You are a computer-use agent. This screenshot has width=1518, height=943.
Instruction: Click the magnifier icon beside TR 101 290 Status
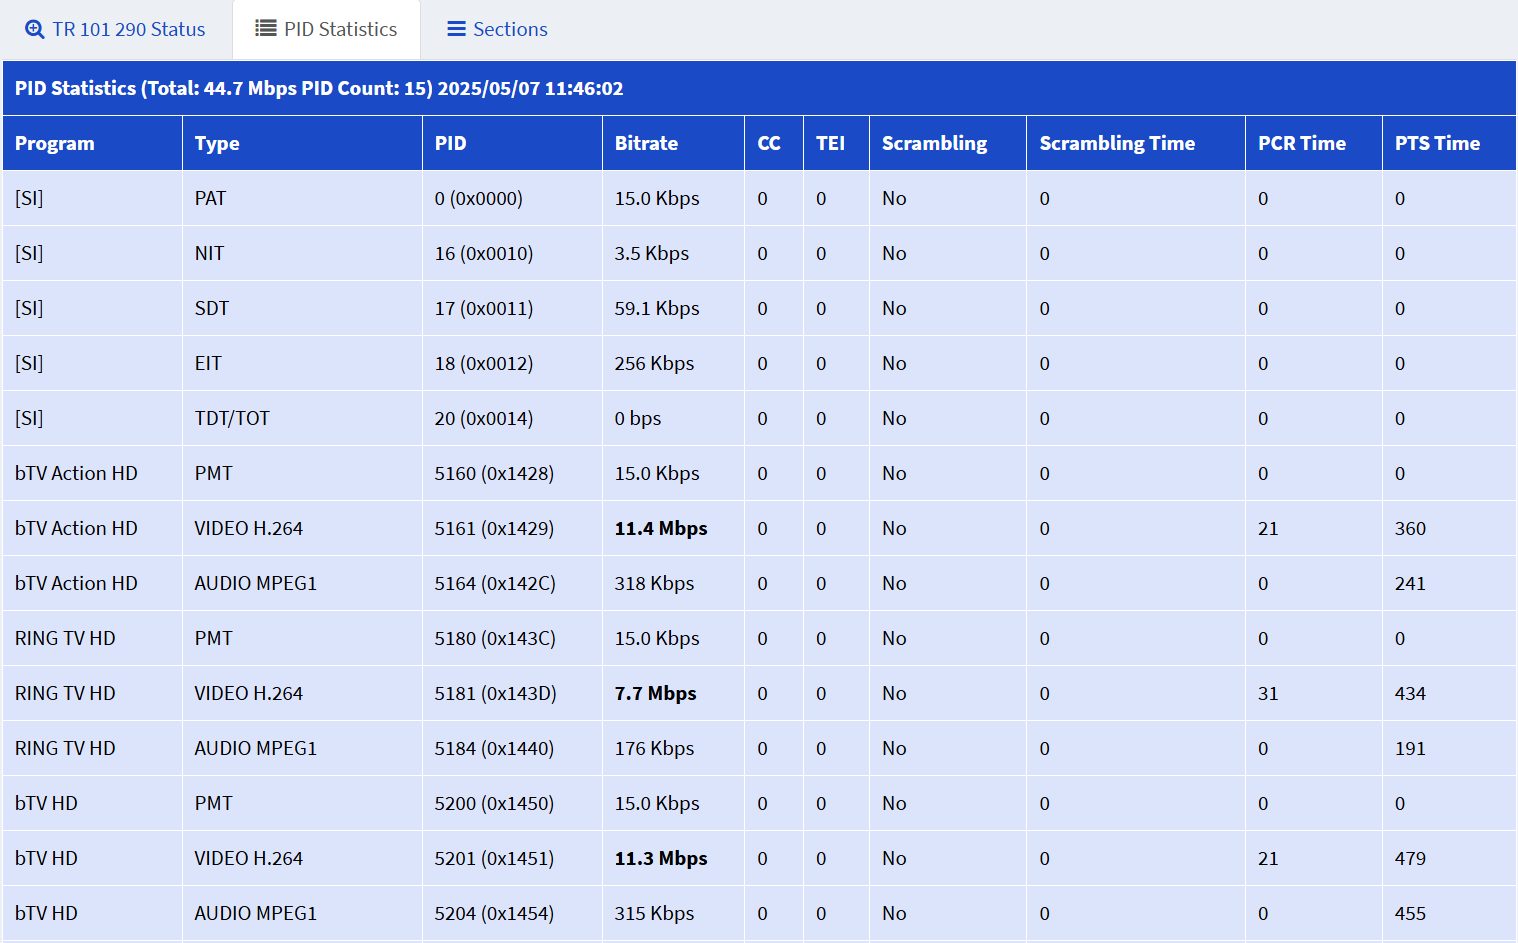pos(35,29)
